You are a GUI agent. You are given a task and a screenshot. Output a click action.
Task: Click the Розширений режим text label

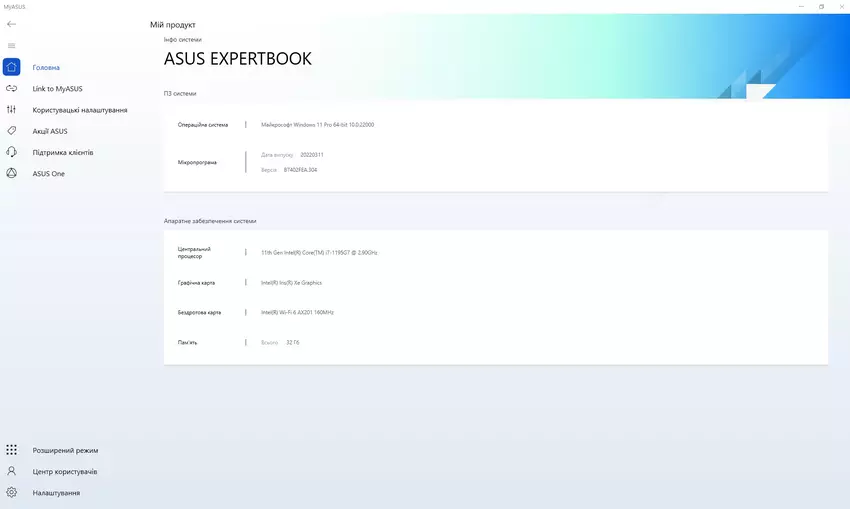[65, 450]
